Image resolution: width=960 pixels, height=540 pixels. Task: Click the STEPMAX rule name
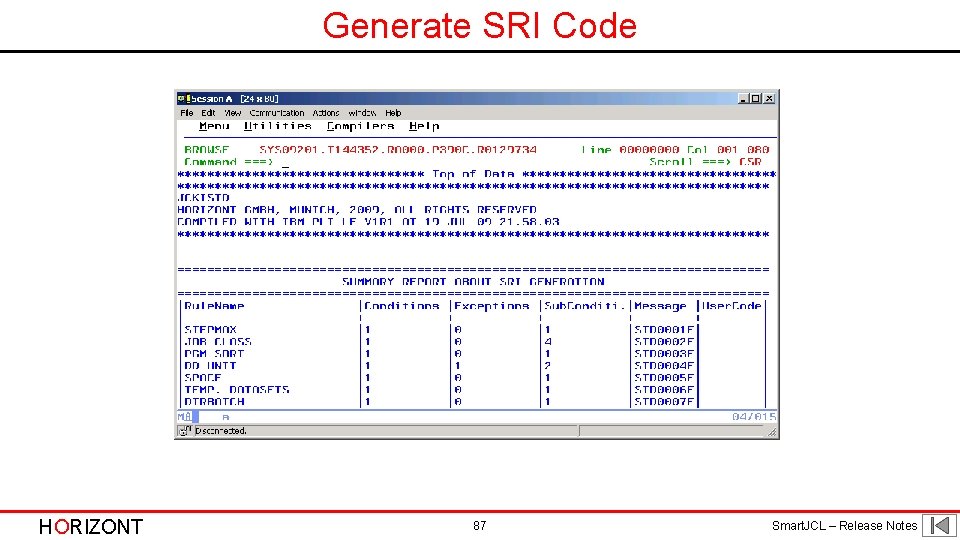210,330
